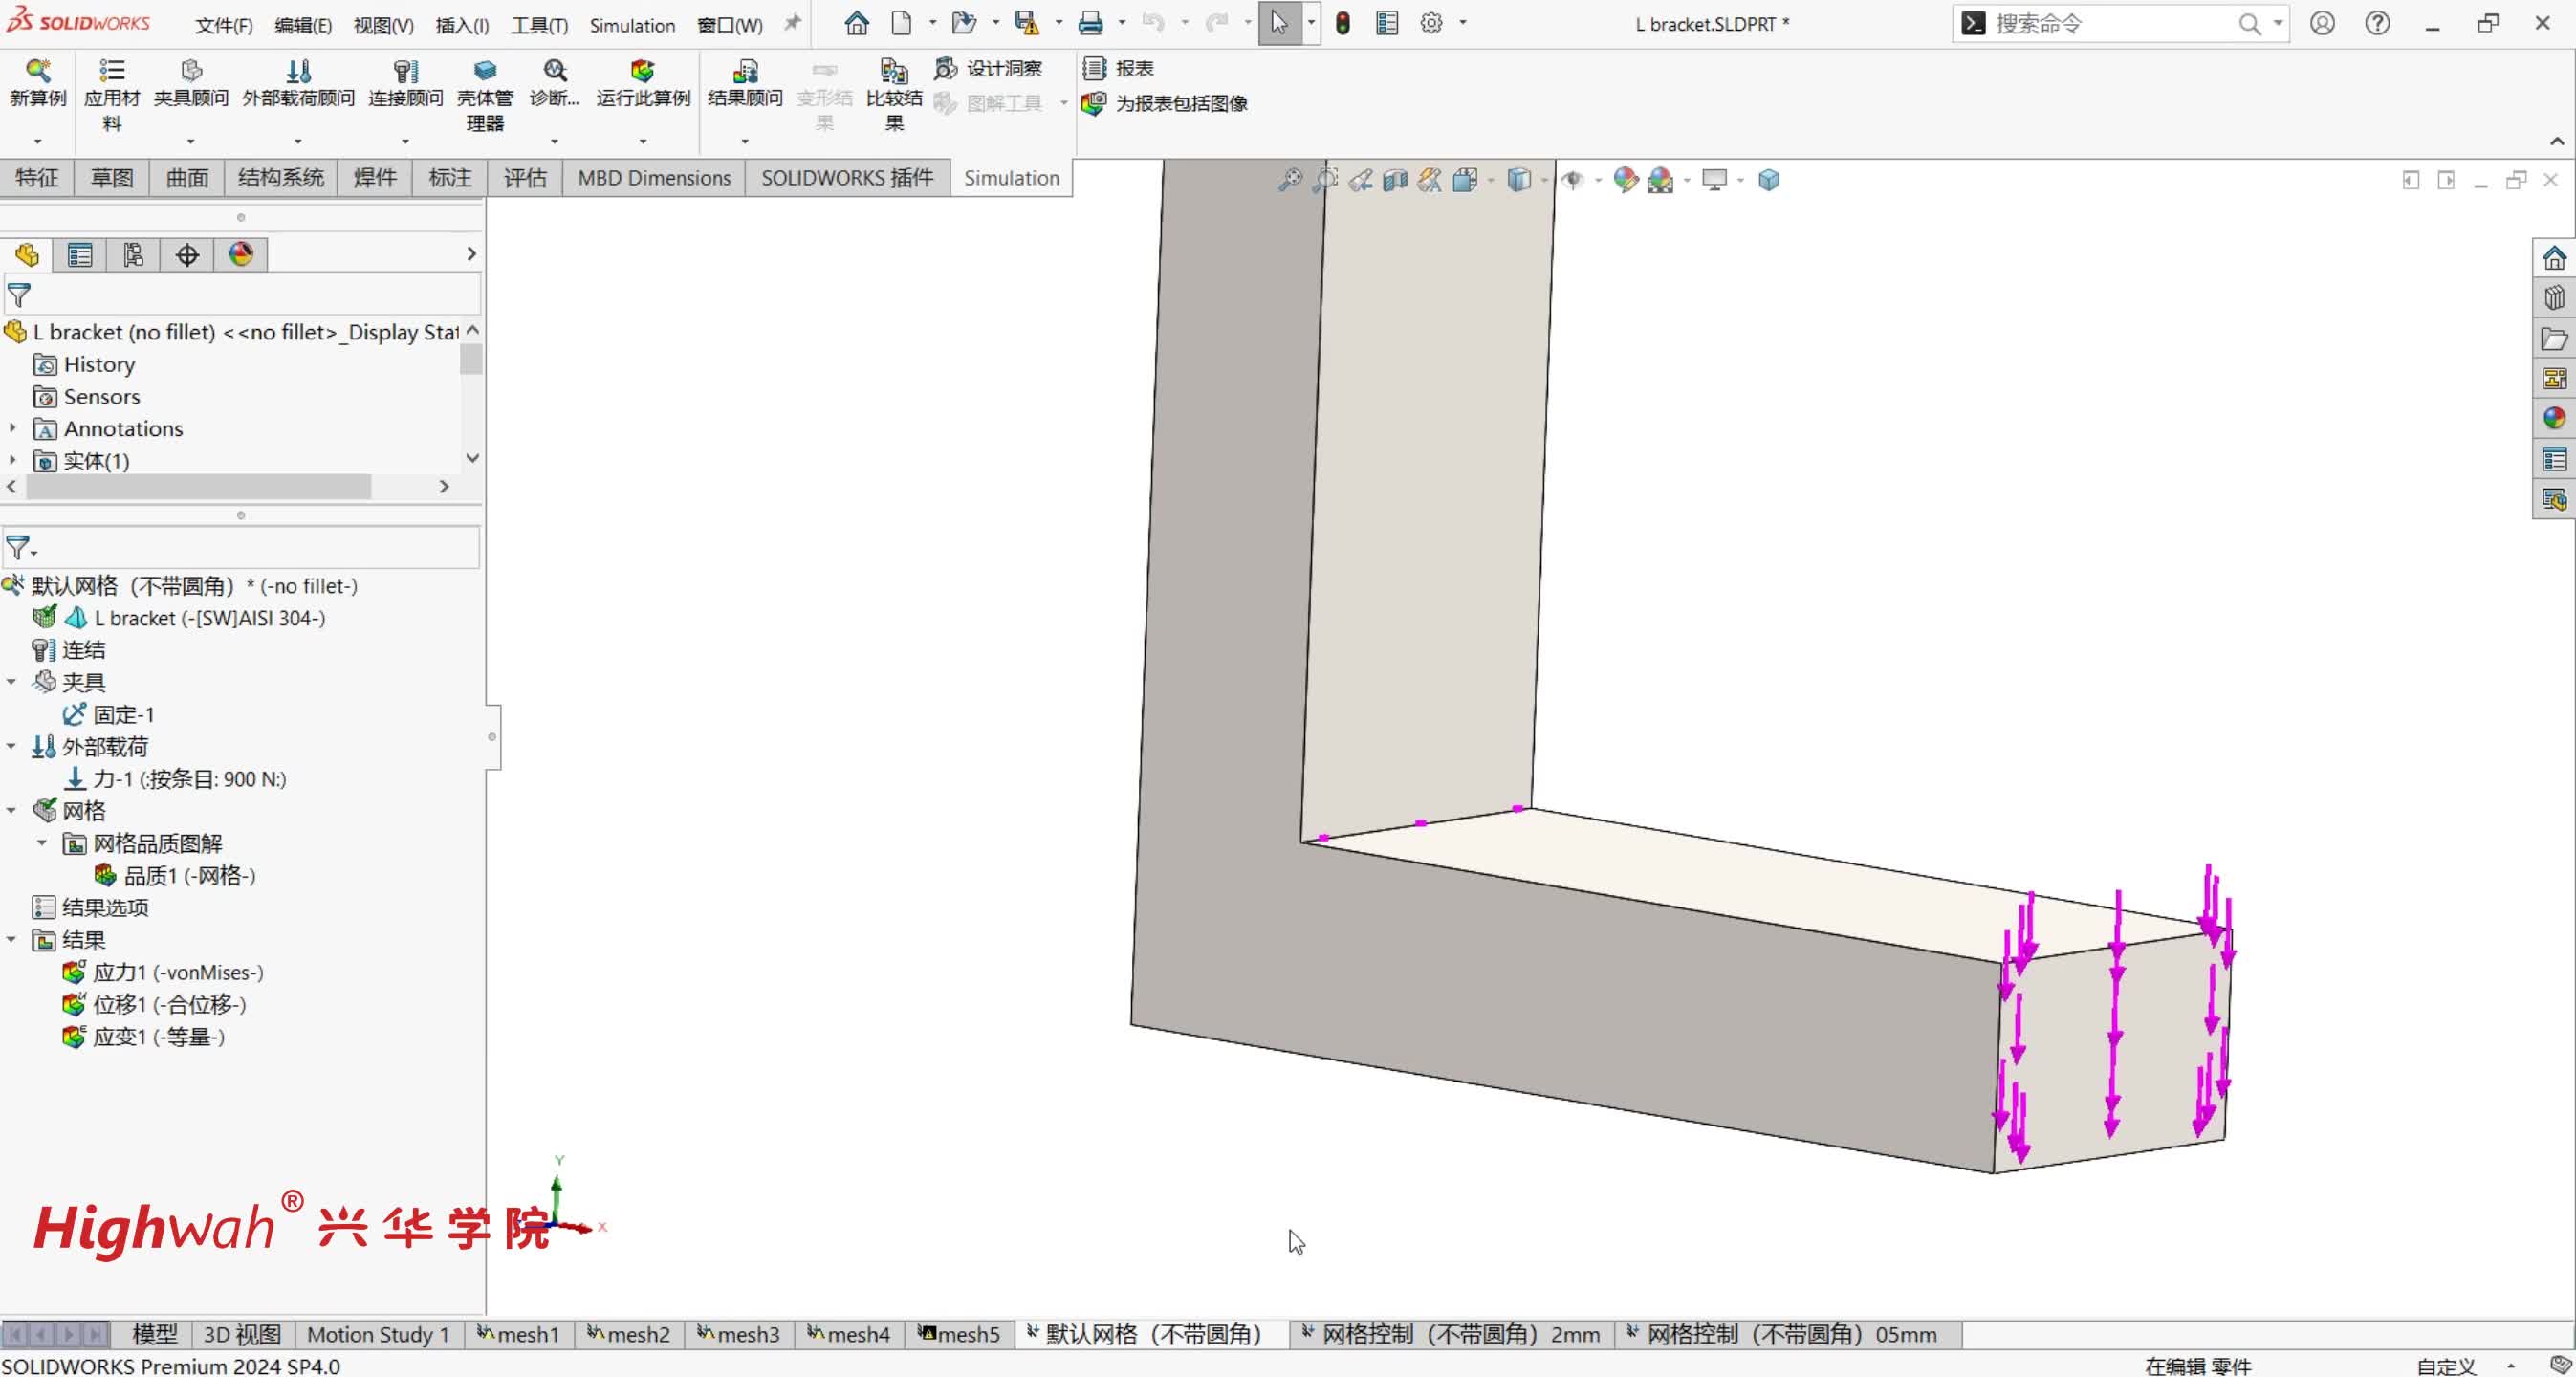Click Run This Study (运行此算例) icon

point(642,73)
